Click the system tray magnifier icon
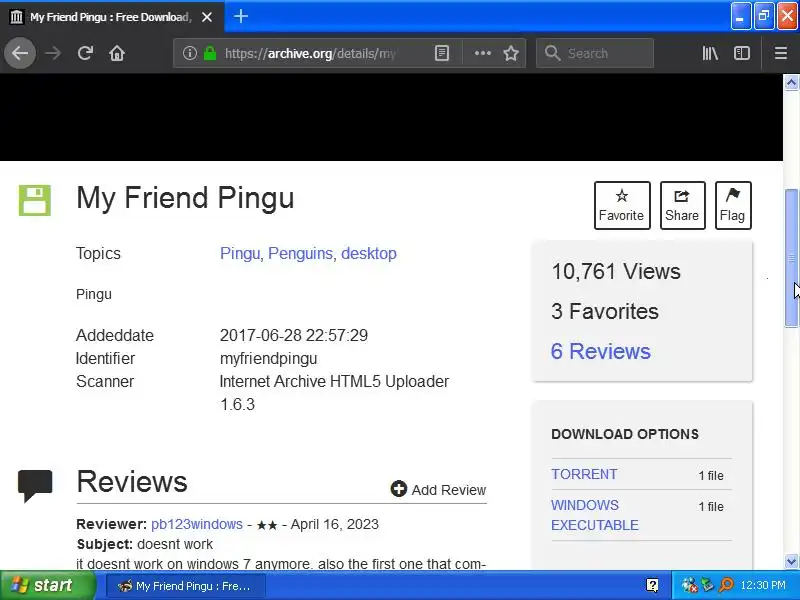Image resolution: width=800 pixels, height=600 pixels. (x=726, y=585)
